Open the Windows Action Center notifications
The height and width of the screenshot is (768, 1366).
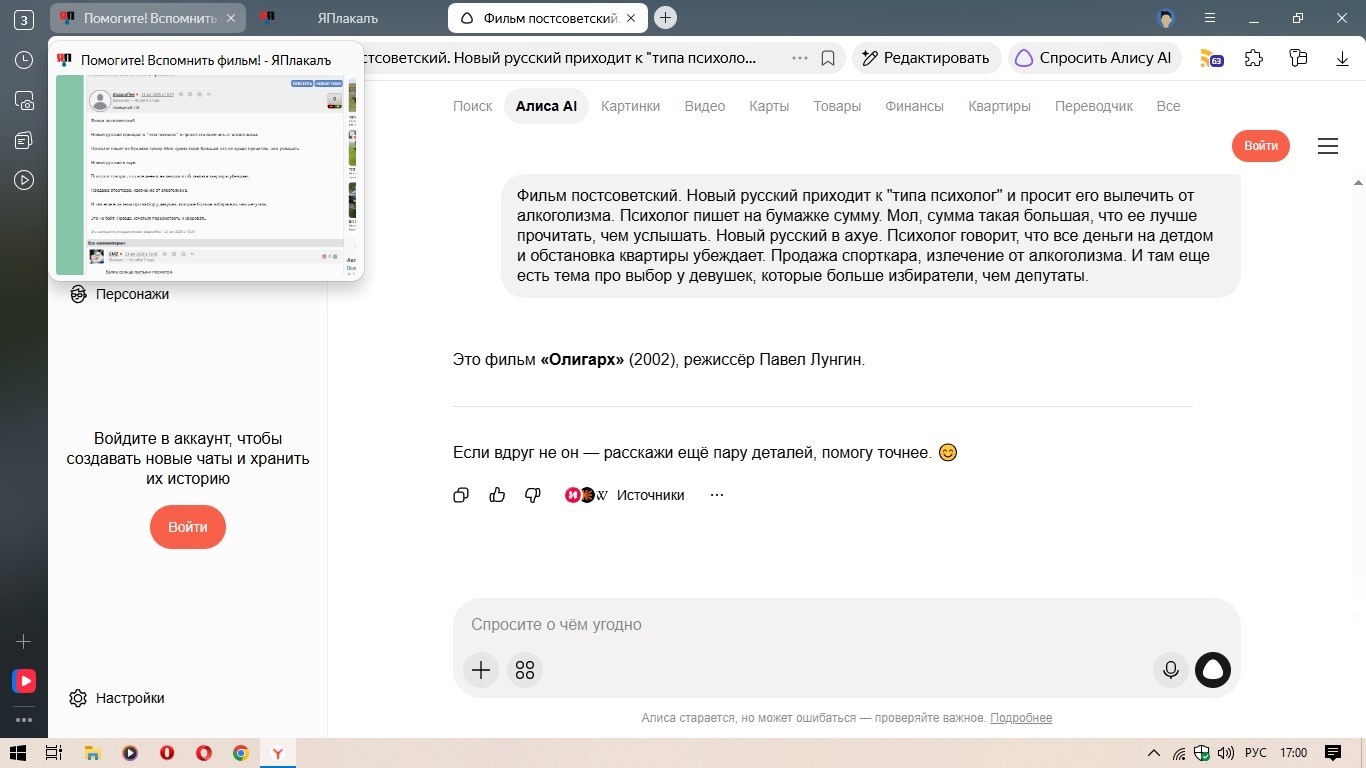point(1332,753)
